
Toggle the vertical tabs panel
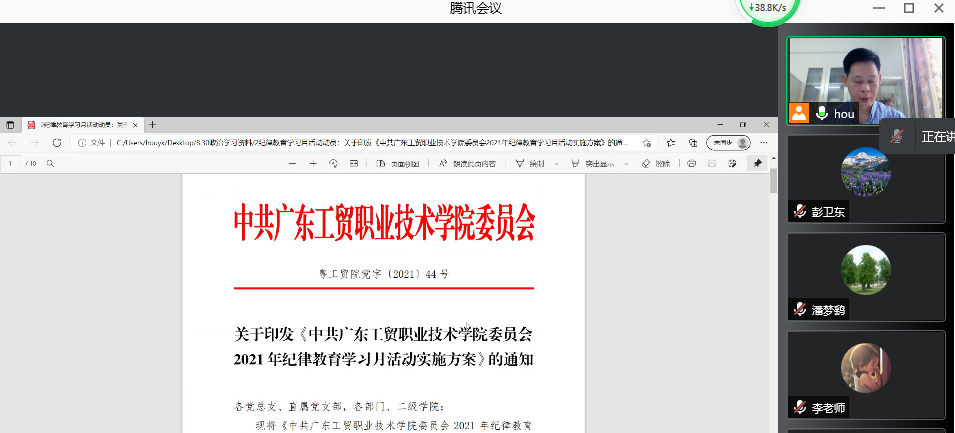(x=11, y=125)
